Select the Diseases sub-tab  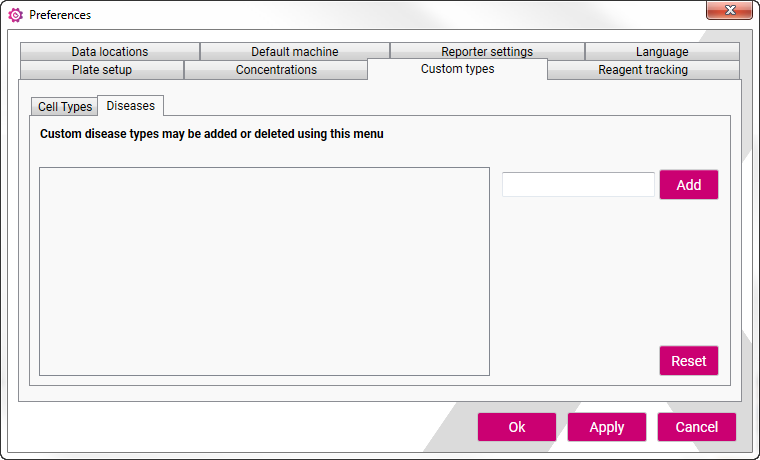coord(130,106)
